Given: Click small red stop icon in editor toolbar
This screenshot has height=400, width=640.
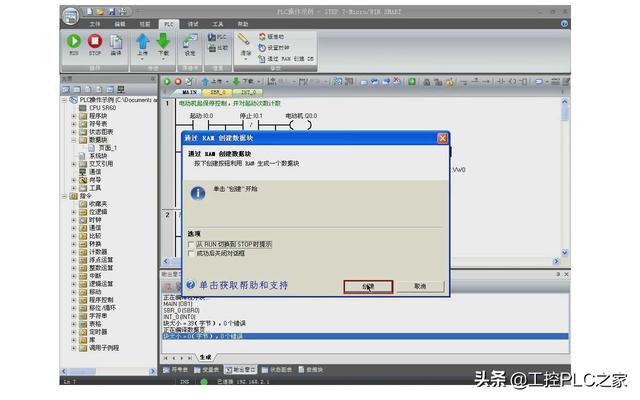Looking at the screenshot, I should point(178,82).
